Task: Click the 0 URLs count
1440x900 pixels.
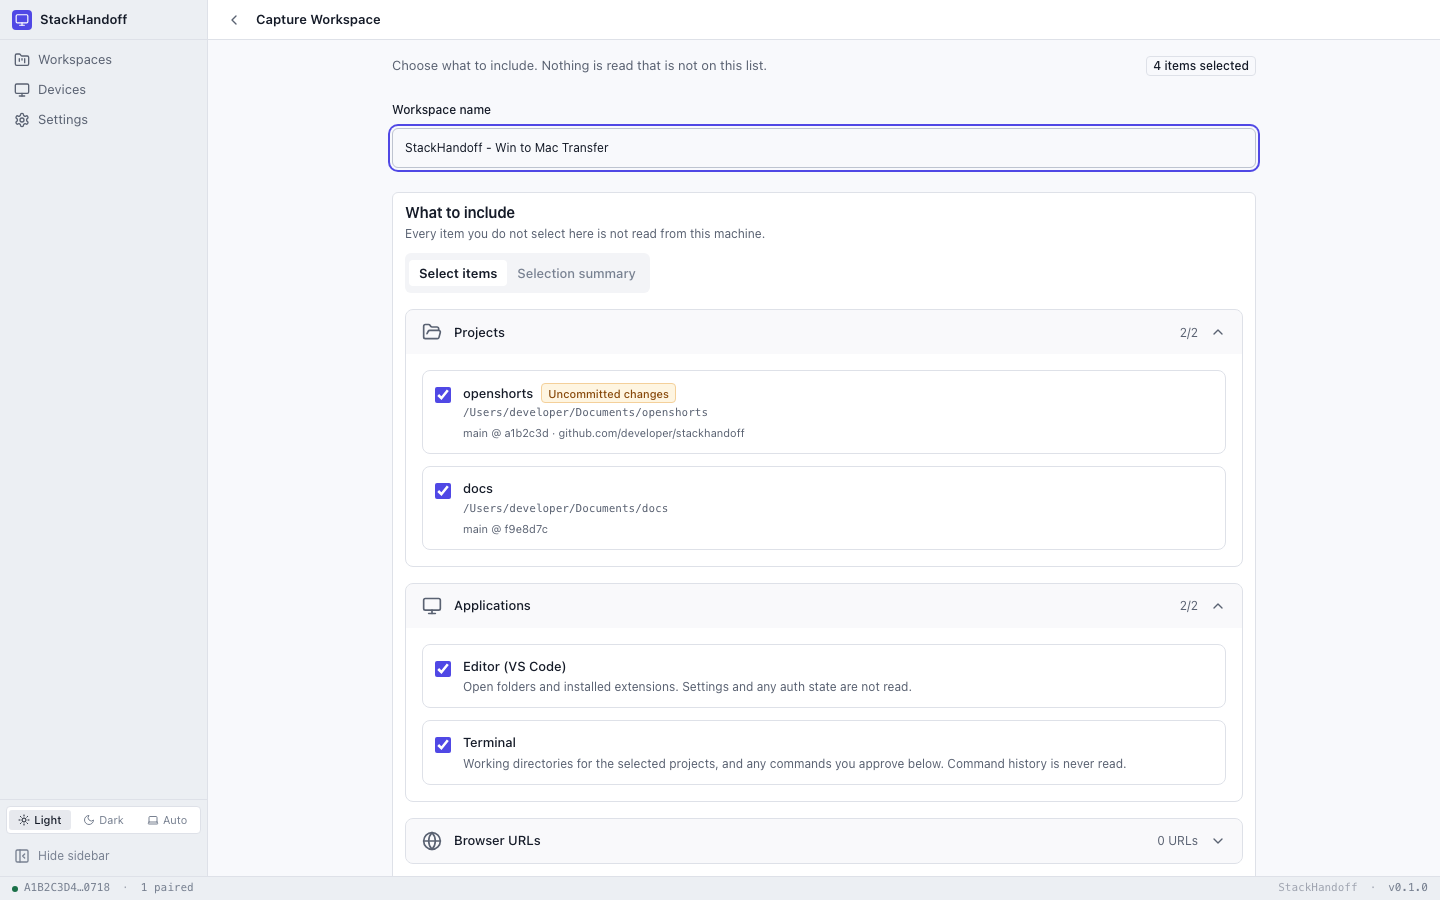Action: tap(1177, 841)
